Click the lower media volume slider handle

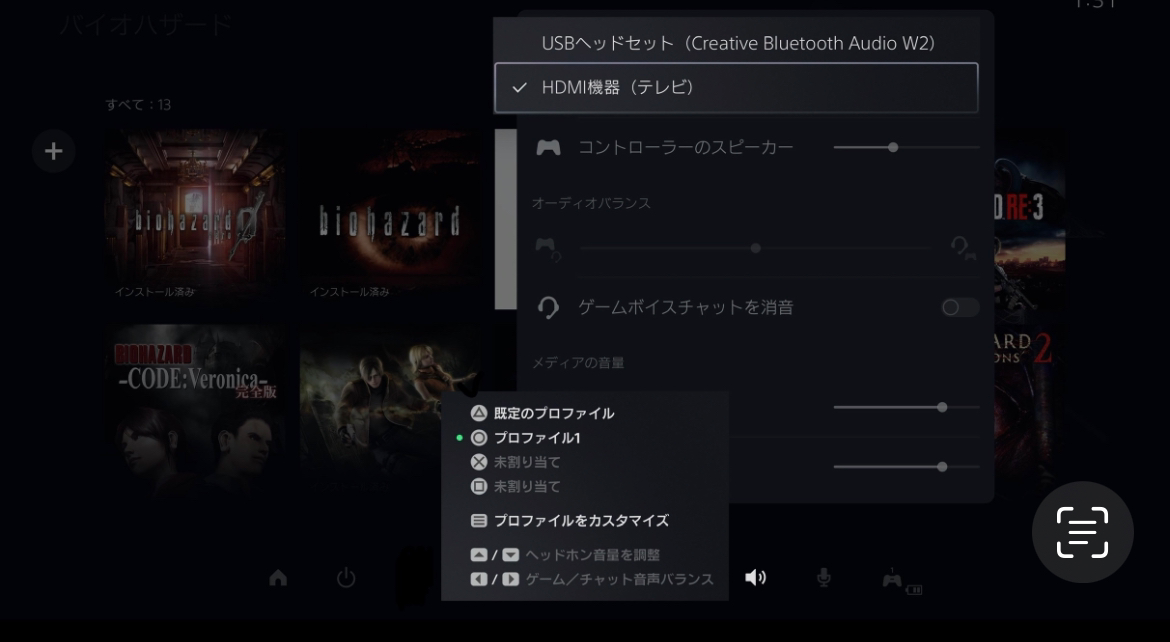tap(942, 467)
